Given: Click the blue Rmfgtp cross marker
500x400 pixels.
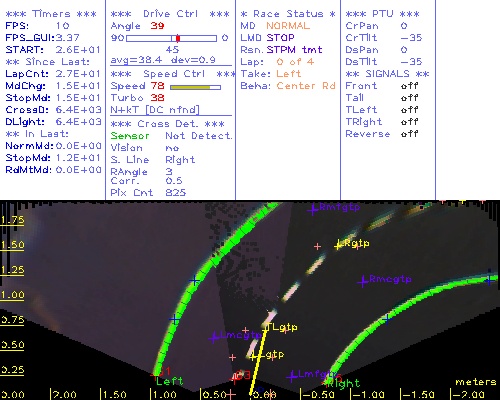Looking at the screenshot, I should click(x=313, y=210).
